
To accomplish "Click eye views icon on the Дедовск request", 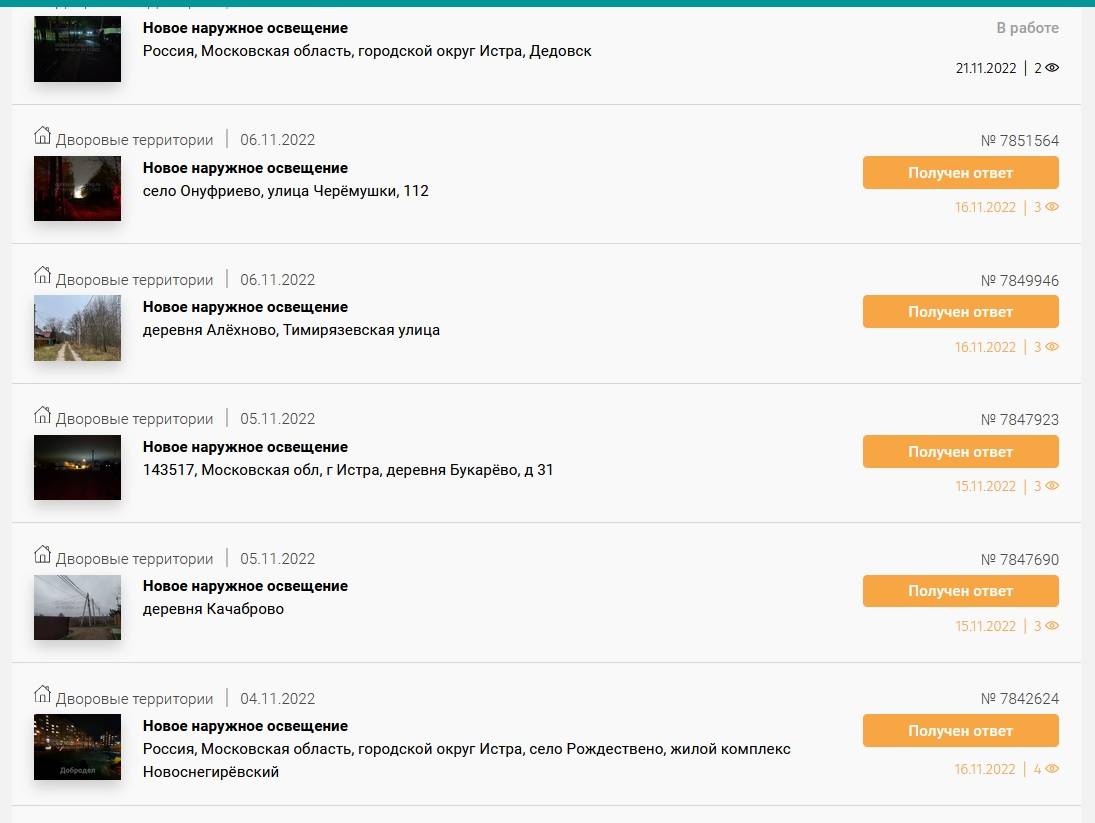I will point(1052,68).
